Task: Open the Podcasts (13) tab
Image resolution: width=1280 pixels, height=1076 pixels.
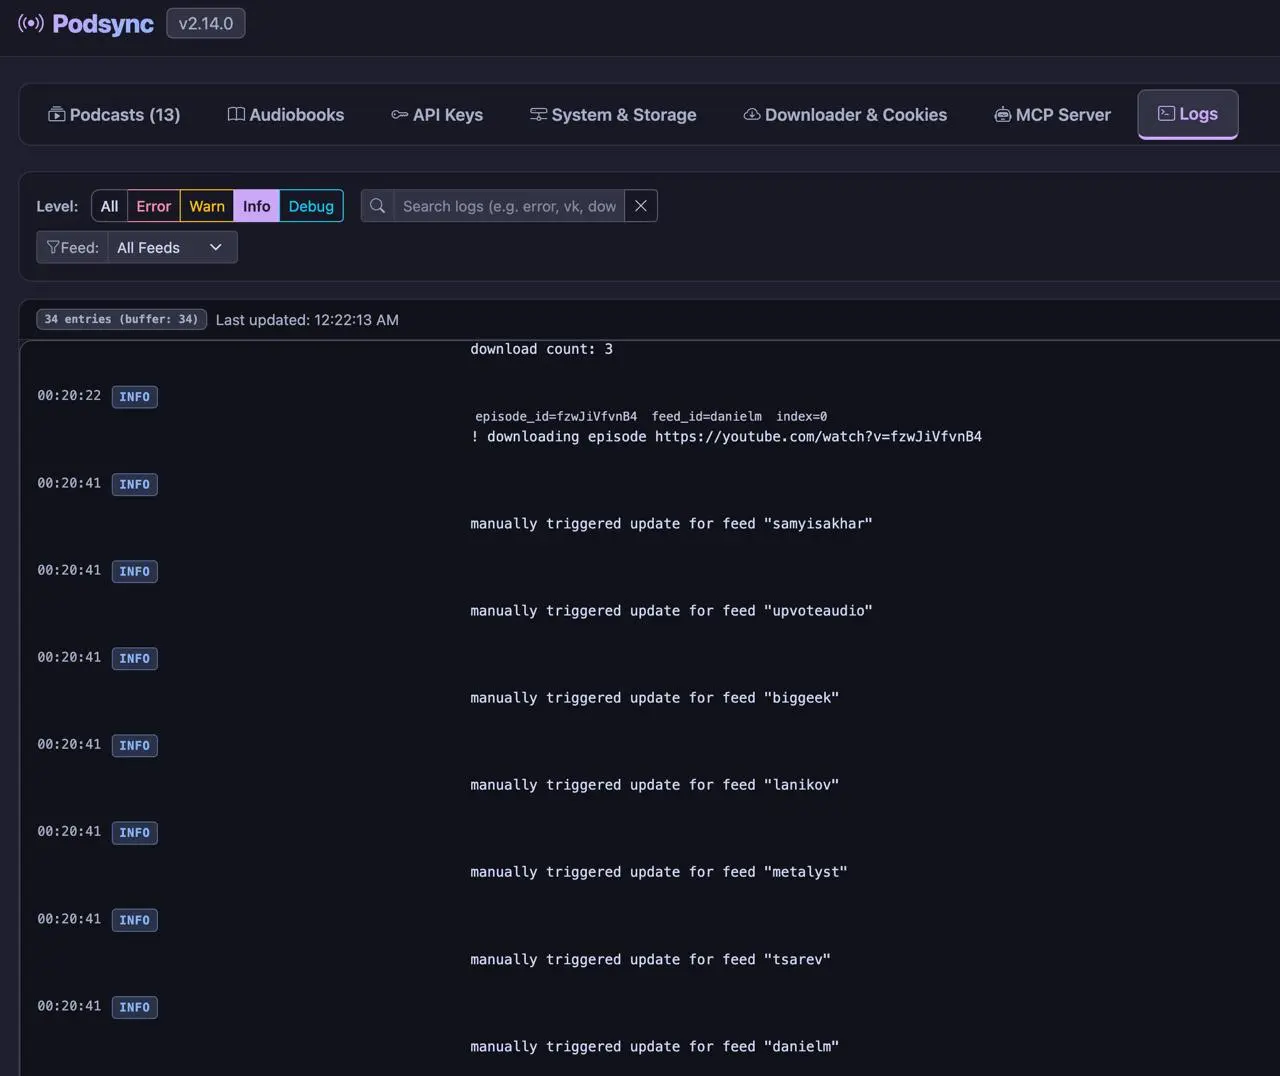Action: (114, 115)
